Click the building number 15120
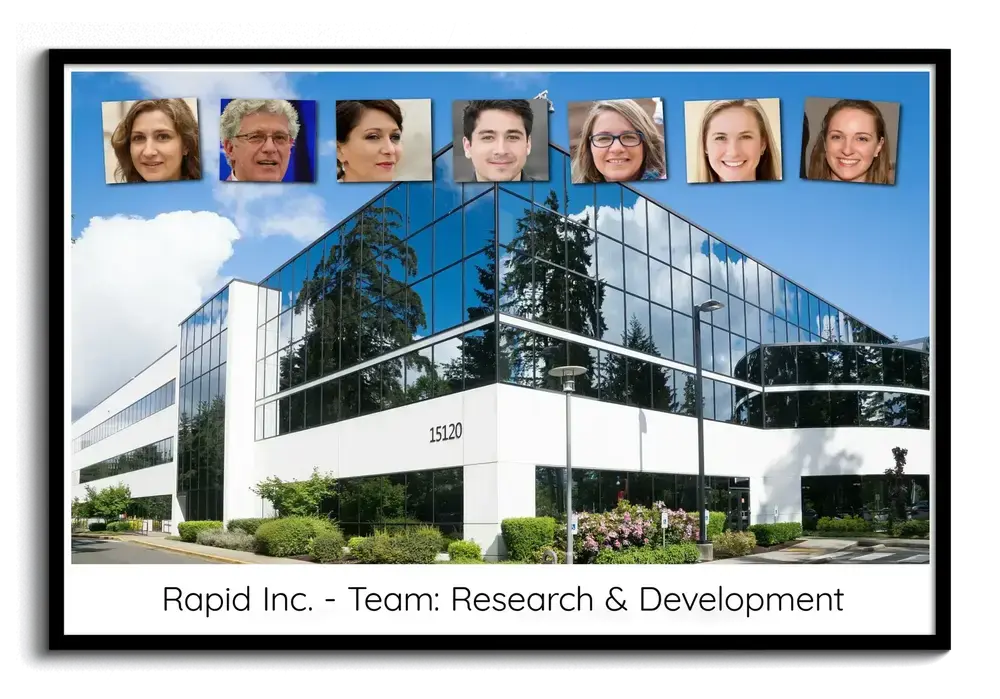The image size is (1000, 699). (445, 432)
